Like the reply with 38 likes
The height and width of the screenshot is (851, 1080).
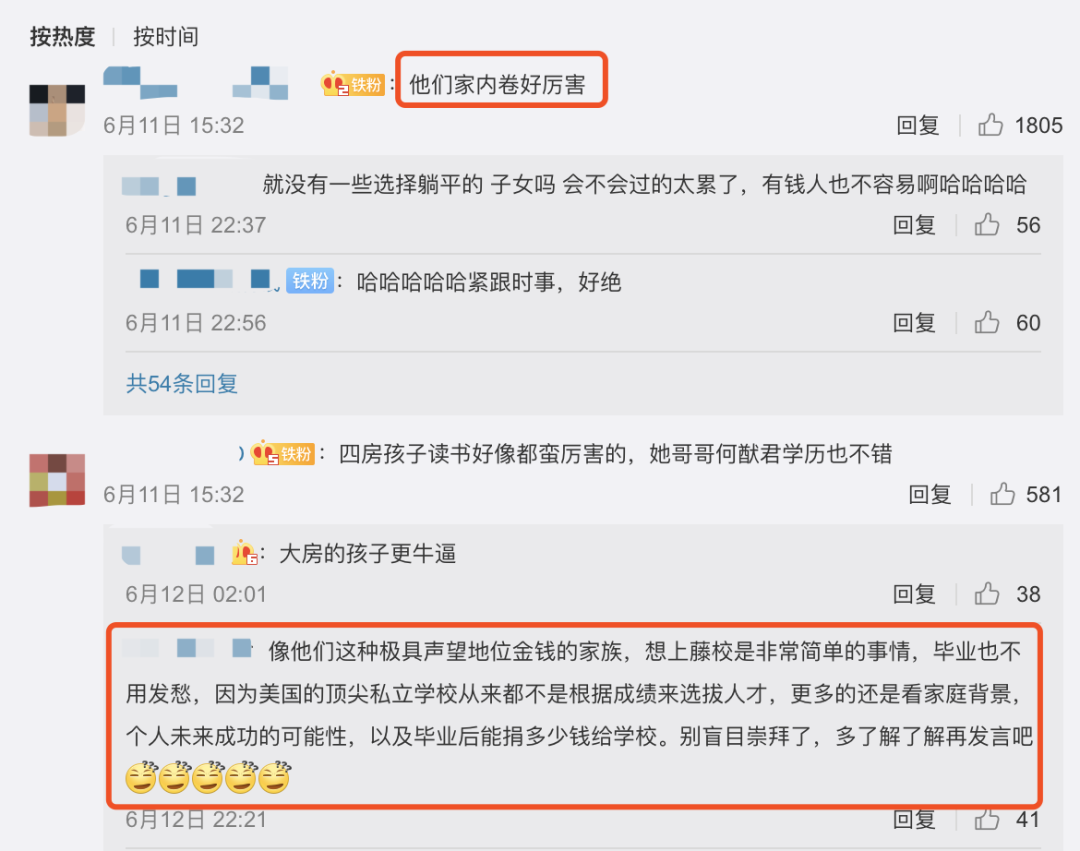click(x=987, y=593)
